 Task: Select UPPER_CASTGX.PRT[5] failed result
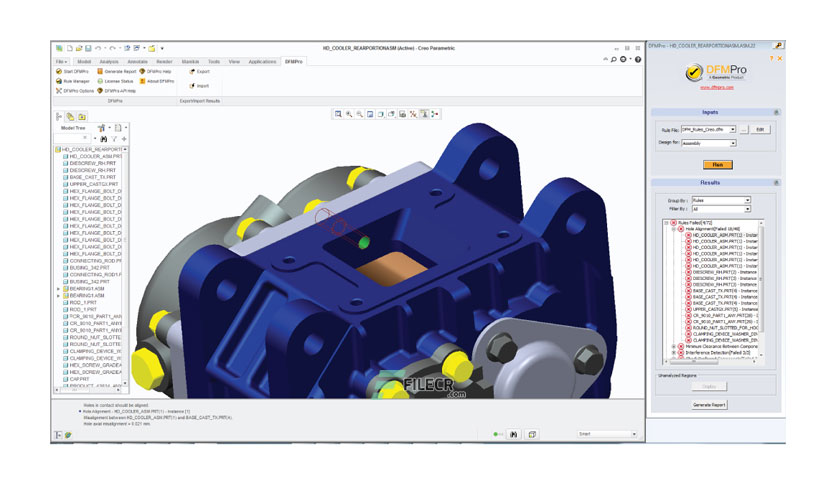[722, 309]
